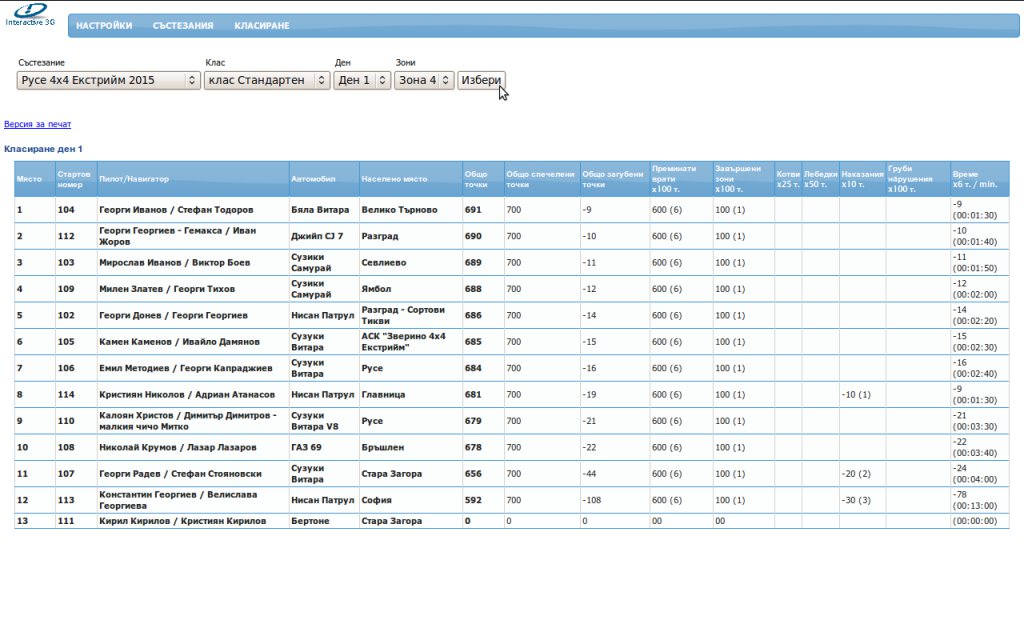
Task: Open the Версия за печат link
Action: (38, 124)
